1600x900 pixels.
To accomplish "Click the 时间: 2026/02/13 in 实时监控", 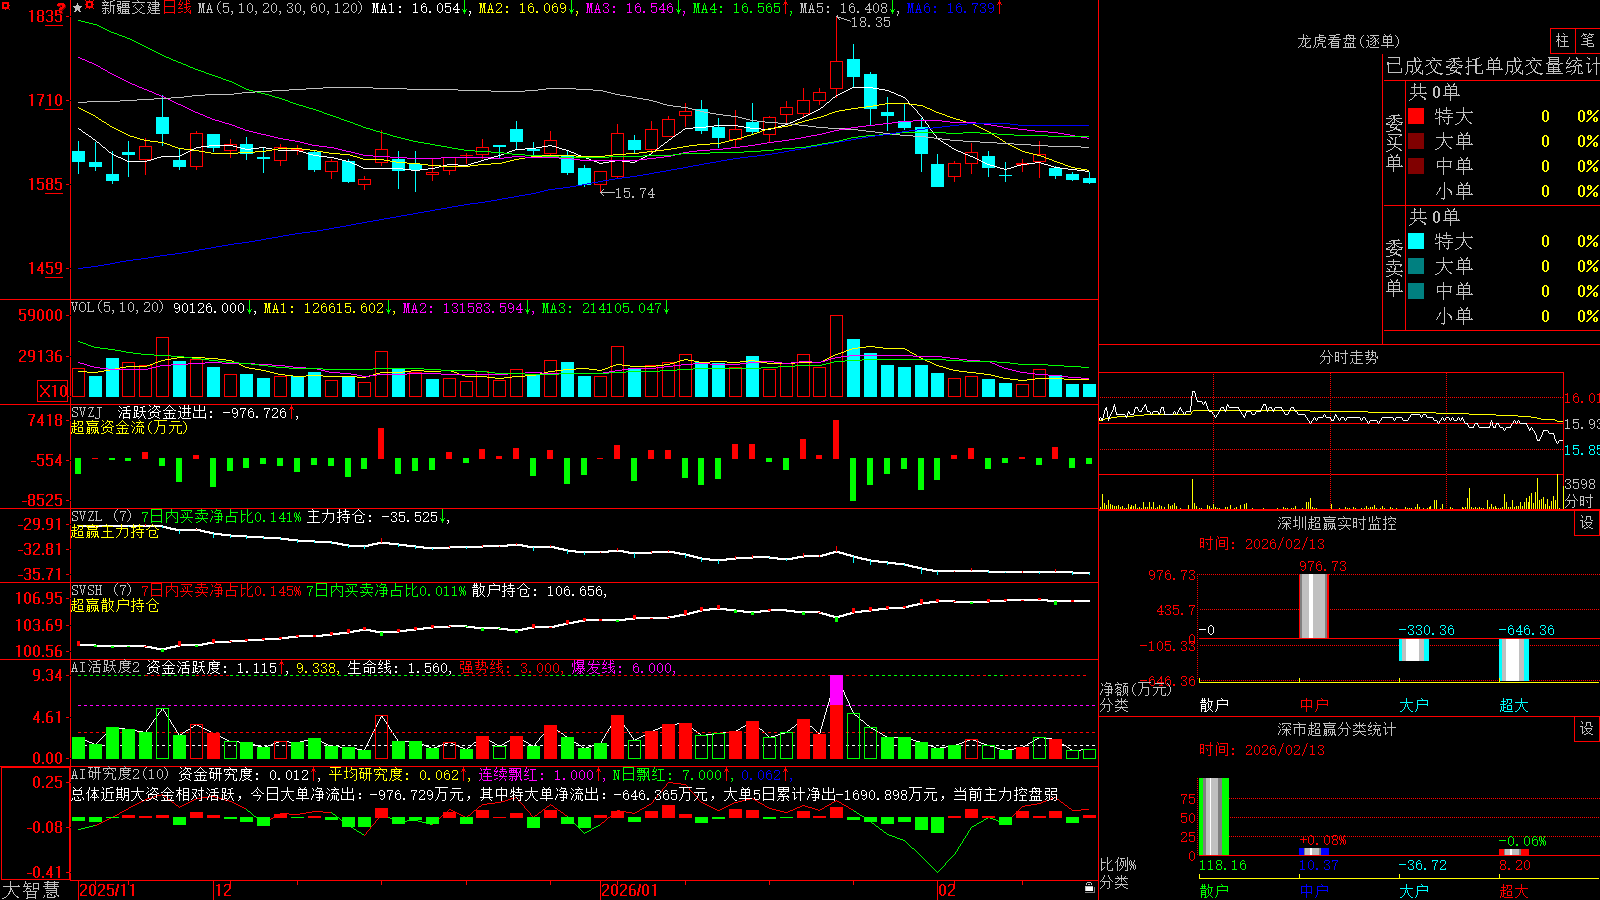I will coord(1262,544).
